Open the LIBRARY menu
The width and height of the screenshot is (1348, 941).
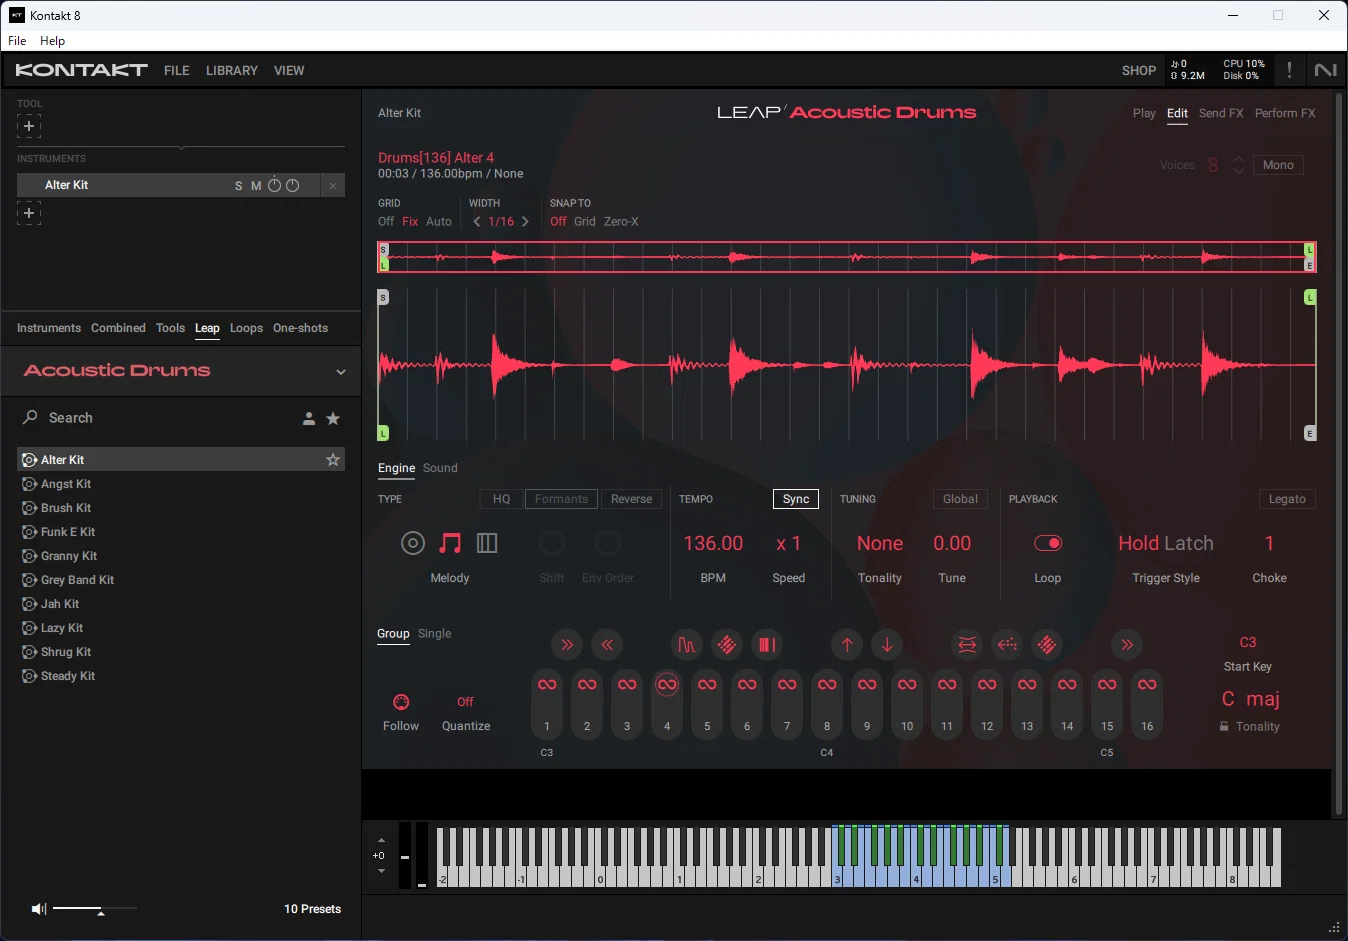[x=232, y=71]
